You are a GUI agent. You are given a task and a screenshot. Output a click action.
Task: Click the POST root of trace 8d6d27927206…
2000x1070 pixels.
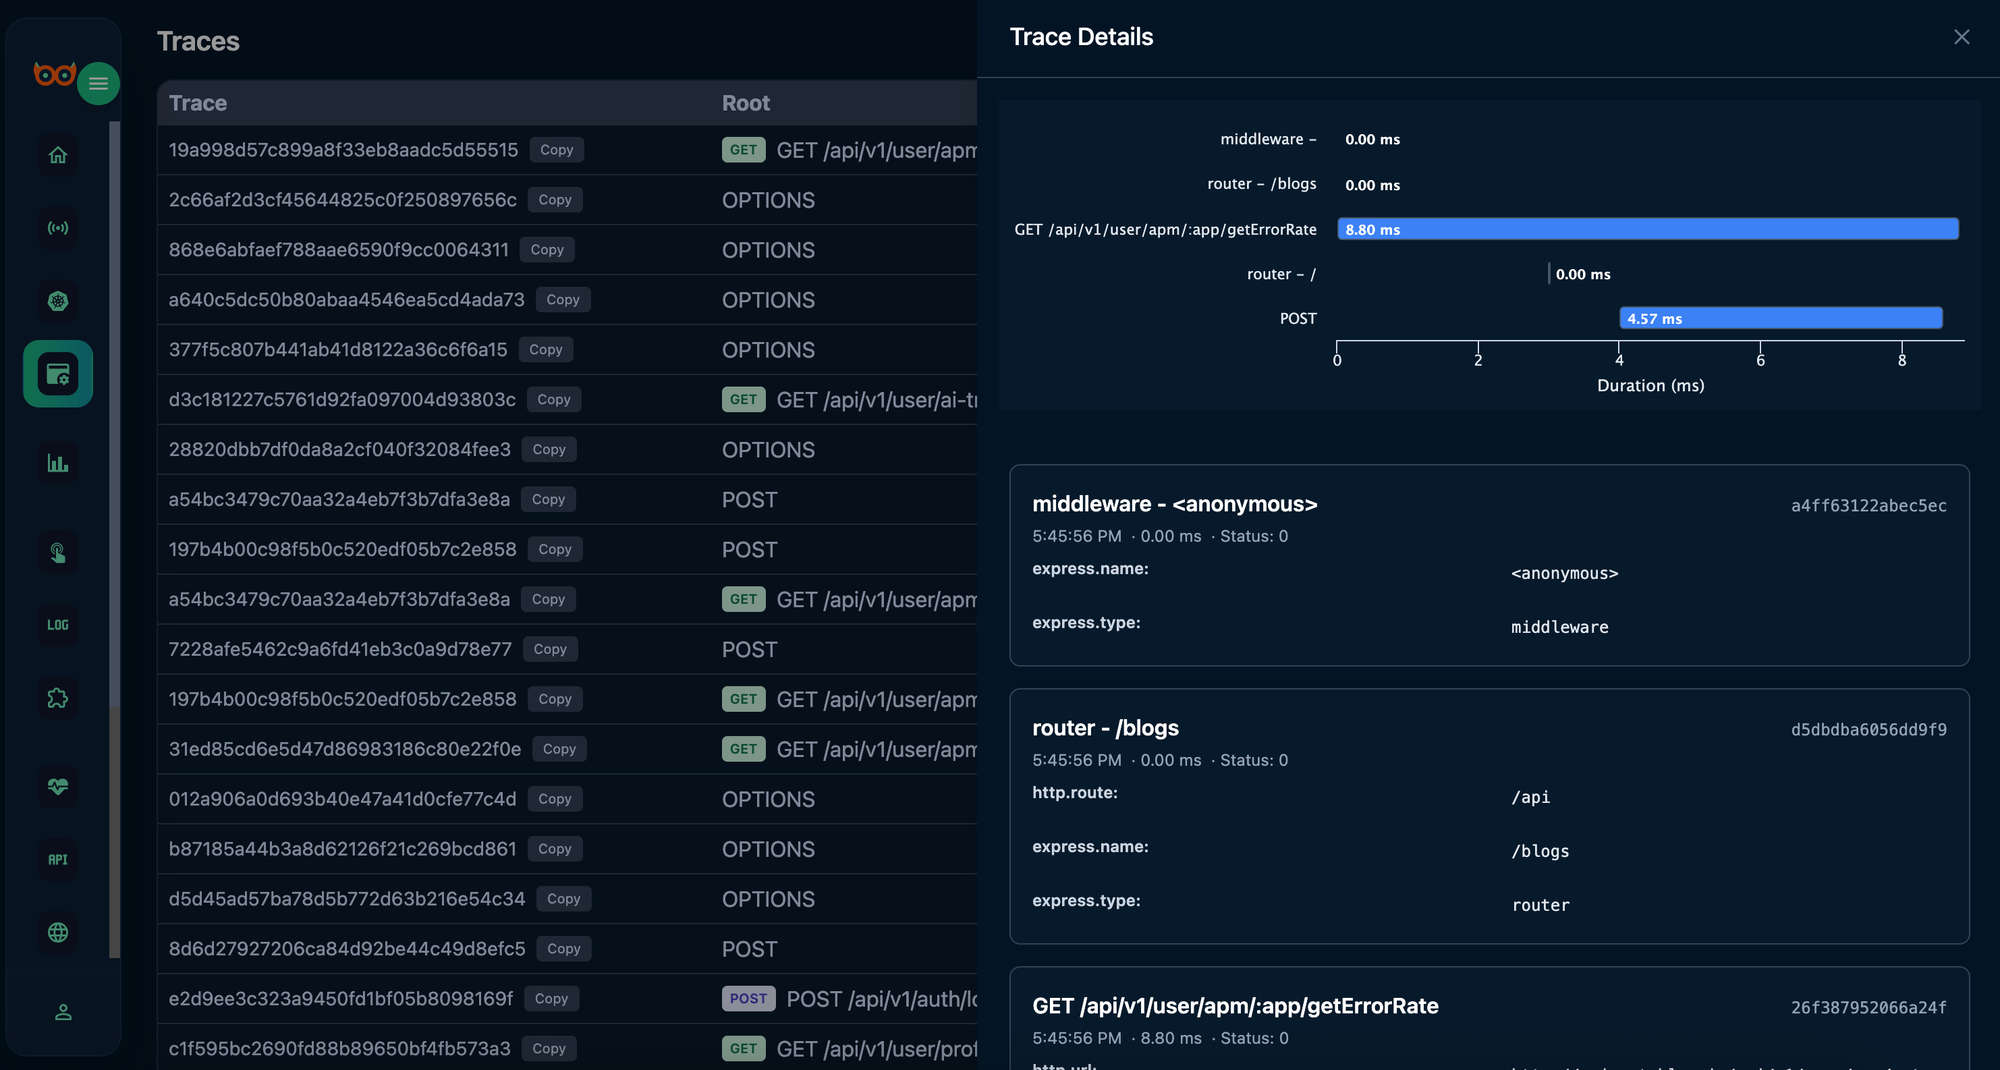click(x=749, y=949)
